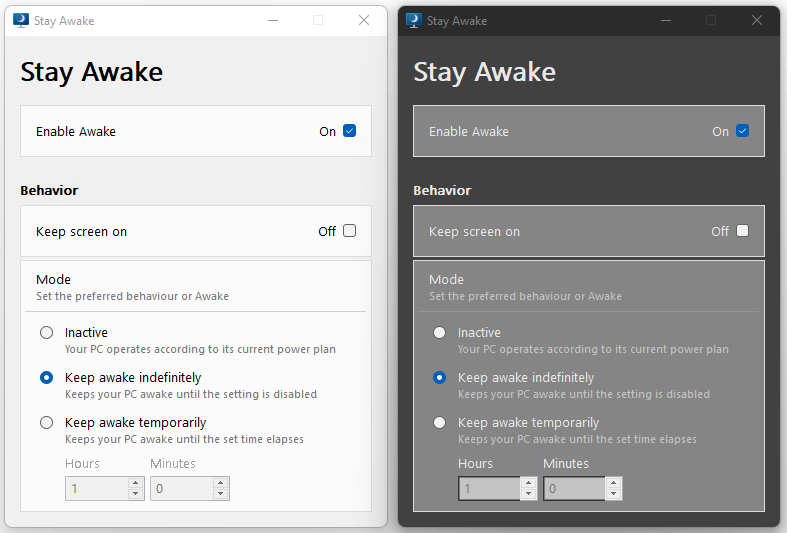787x533 pixels.
Task: Uncheck Enable Awake checkbox in dark window
Action: click(742, 131)
